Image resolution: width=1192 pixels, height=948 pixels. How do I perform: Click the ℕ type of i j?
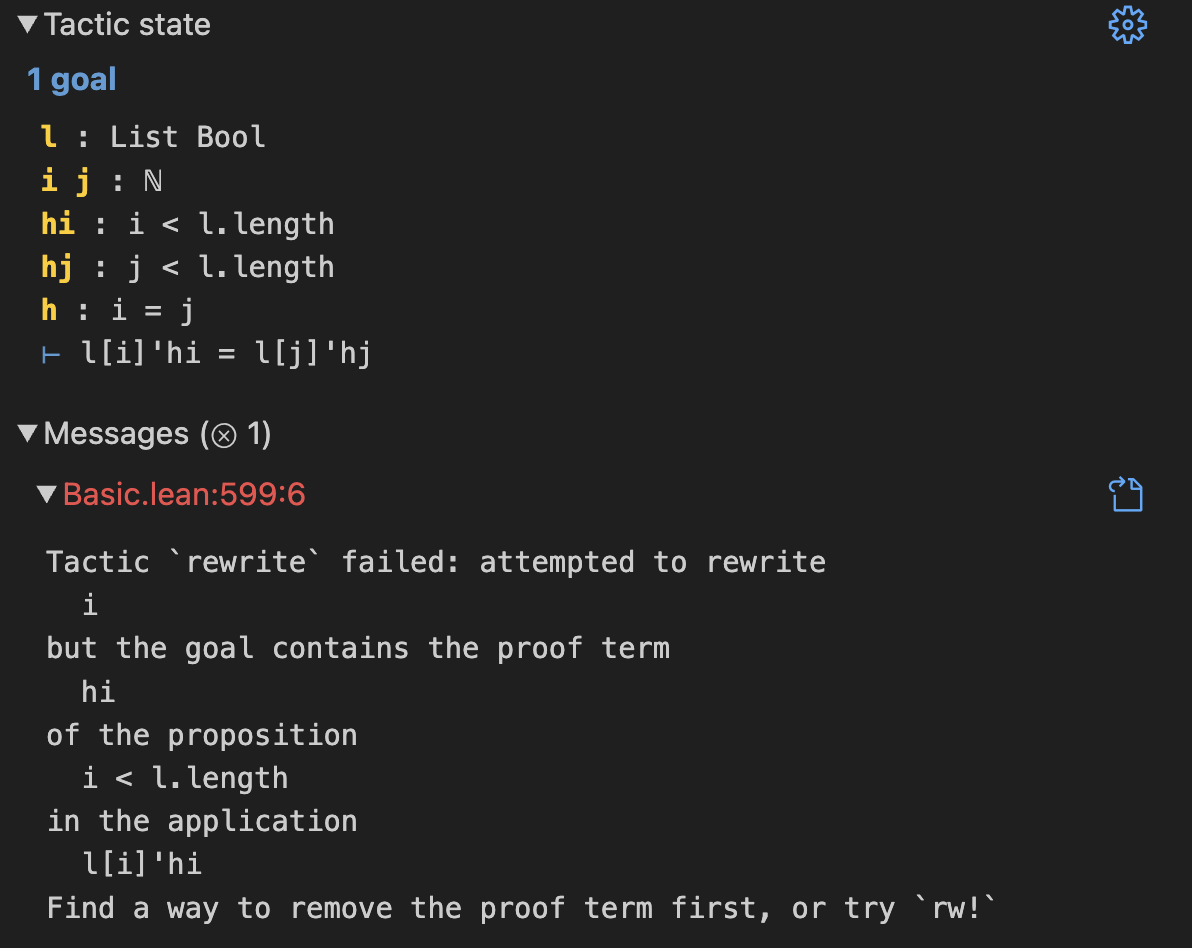[153, 181]
